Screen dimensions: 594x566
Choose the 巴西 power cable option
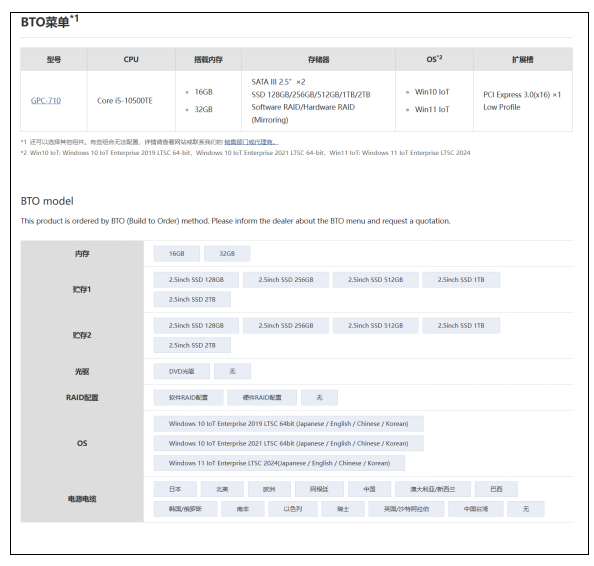496,489
